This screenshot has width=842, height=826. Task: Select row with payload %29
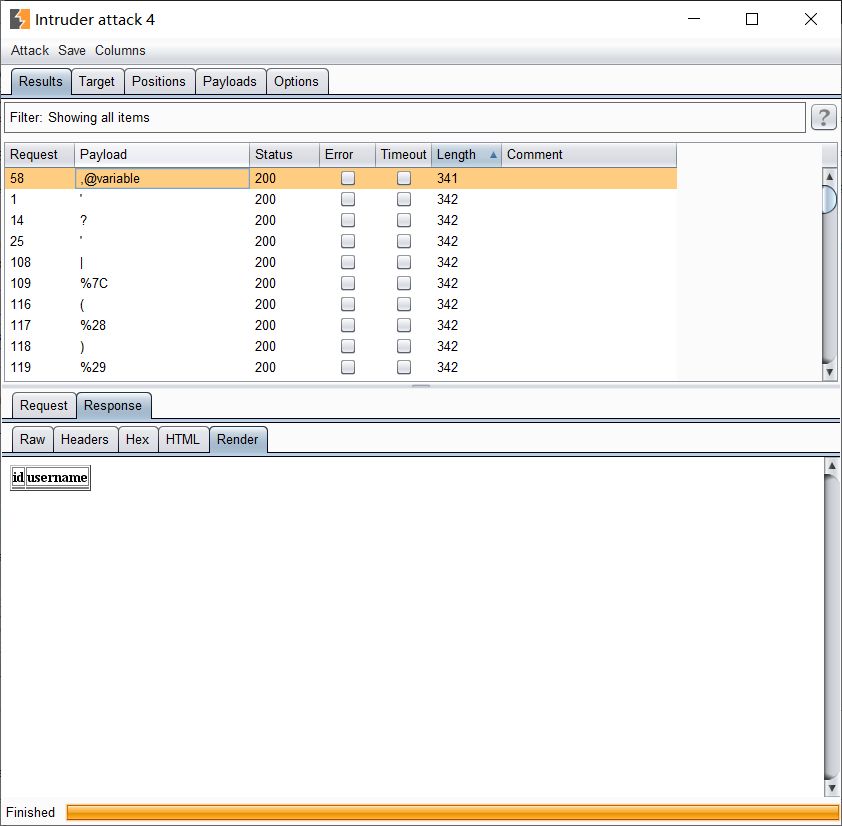[x=340, y=367]
